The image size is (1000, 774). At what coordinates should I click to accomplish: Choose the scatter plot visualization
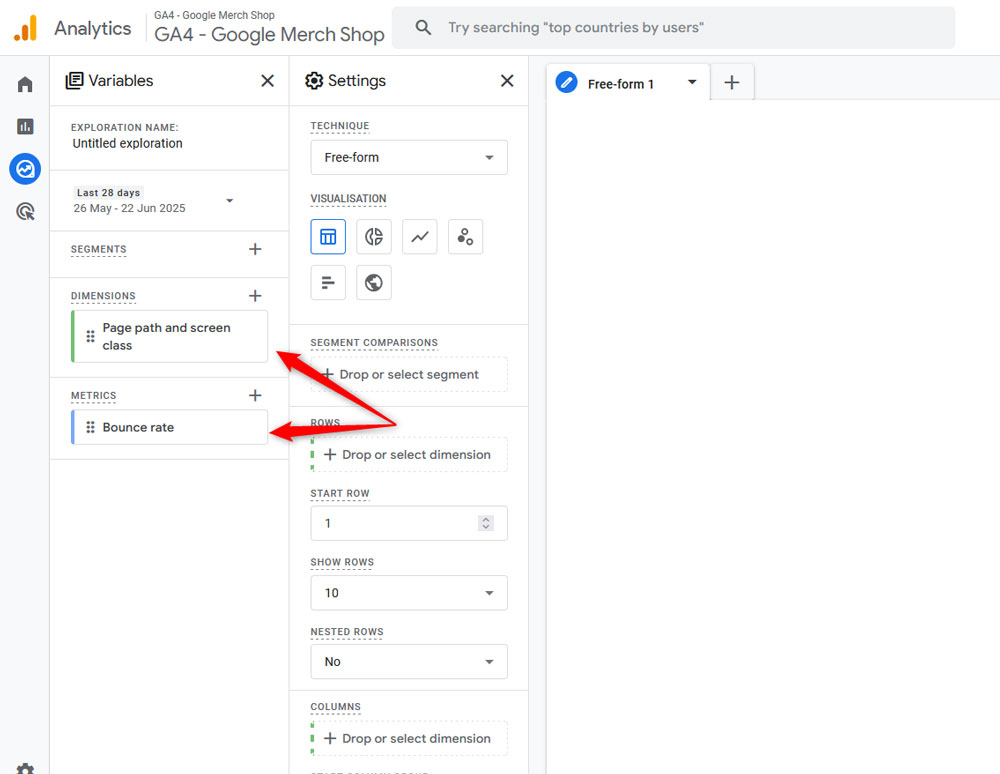(x=465, y=236)
